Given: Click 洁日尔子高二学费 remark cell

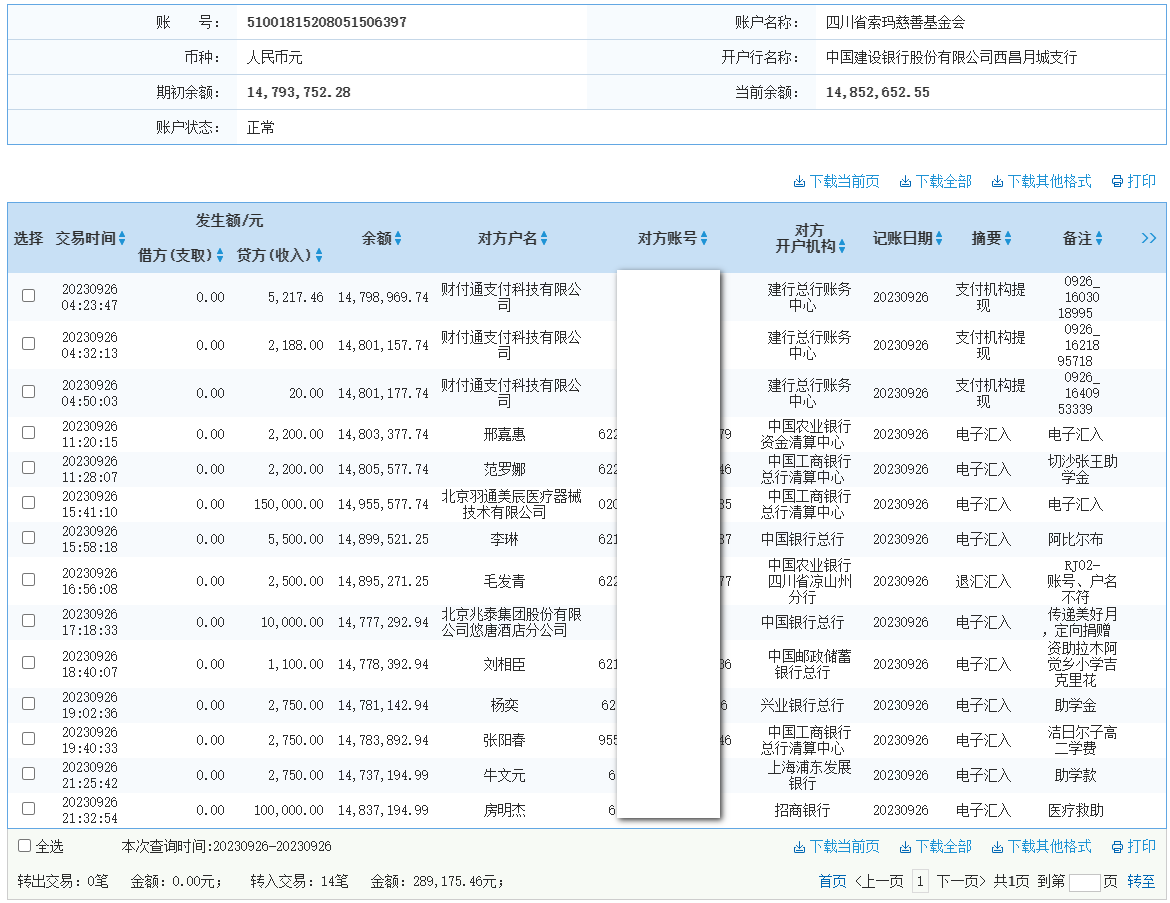Looking at the screenshot, I should pyautogui.click(x=1082, y=740).
